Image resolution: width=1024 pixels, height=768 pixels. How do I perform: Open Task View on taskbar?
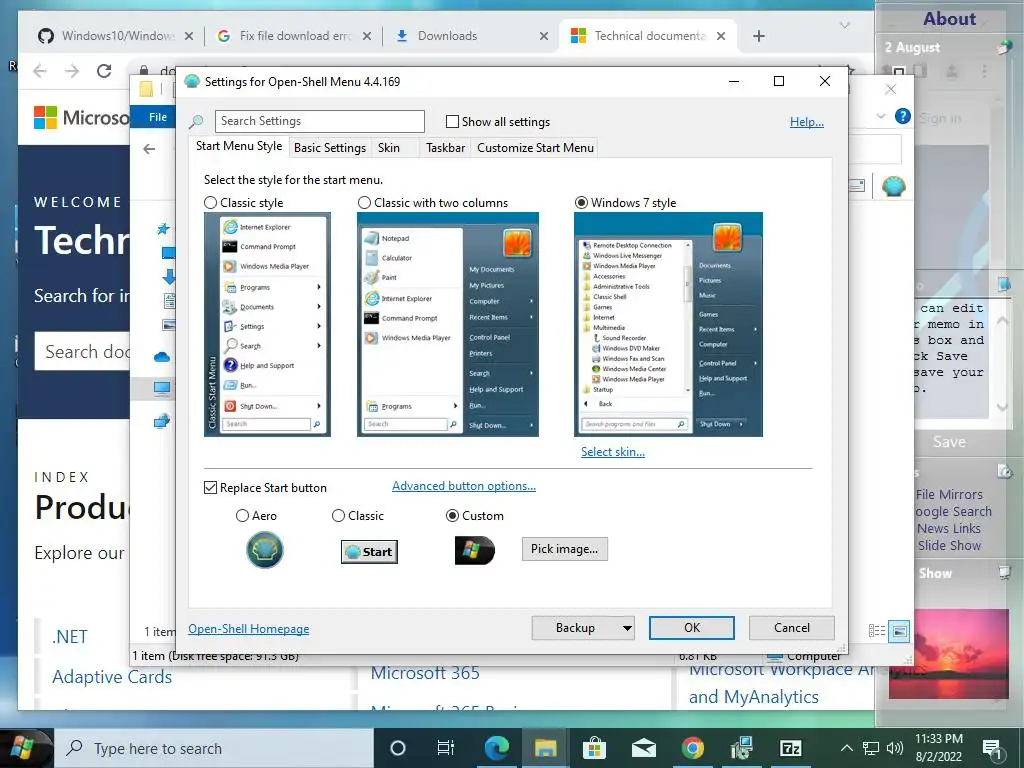click(x=445, y=748)
